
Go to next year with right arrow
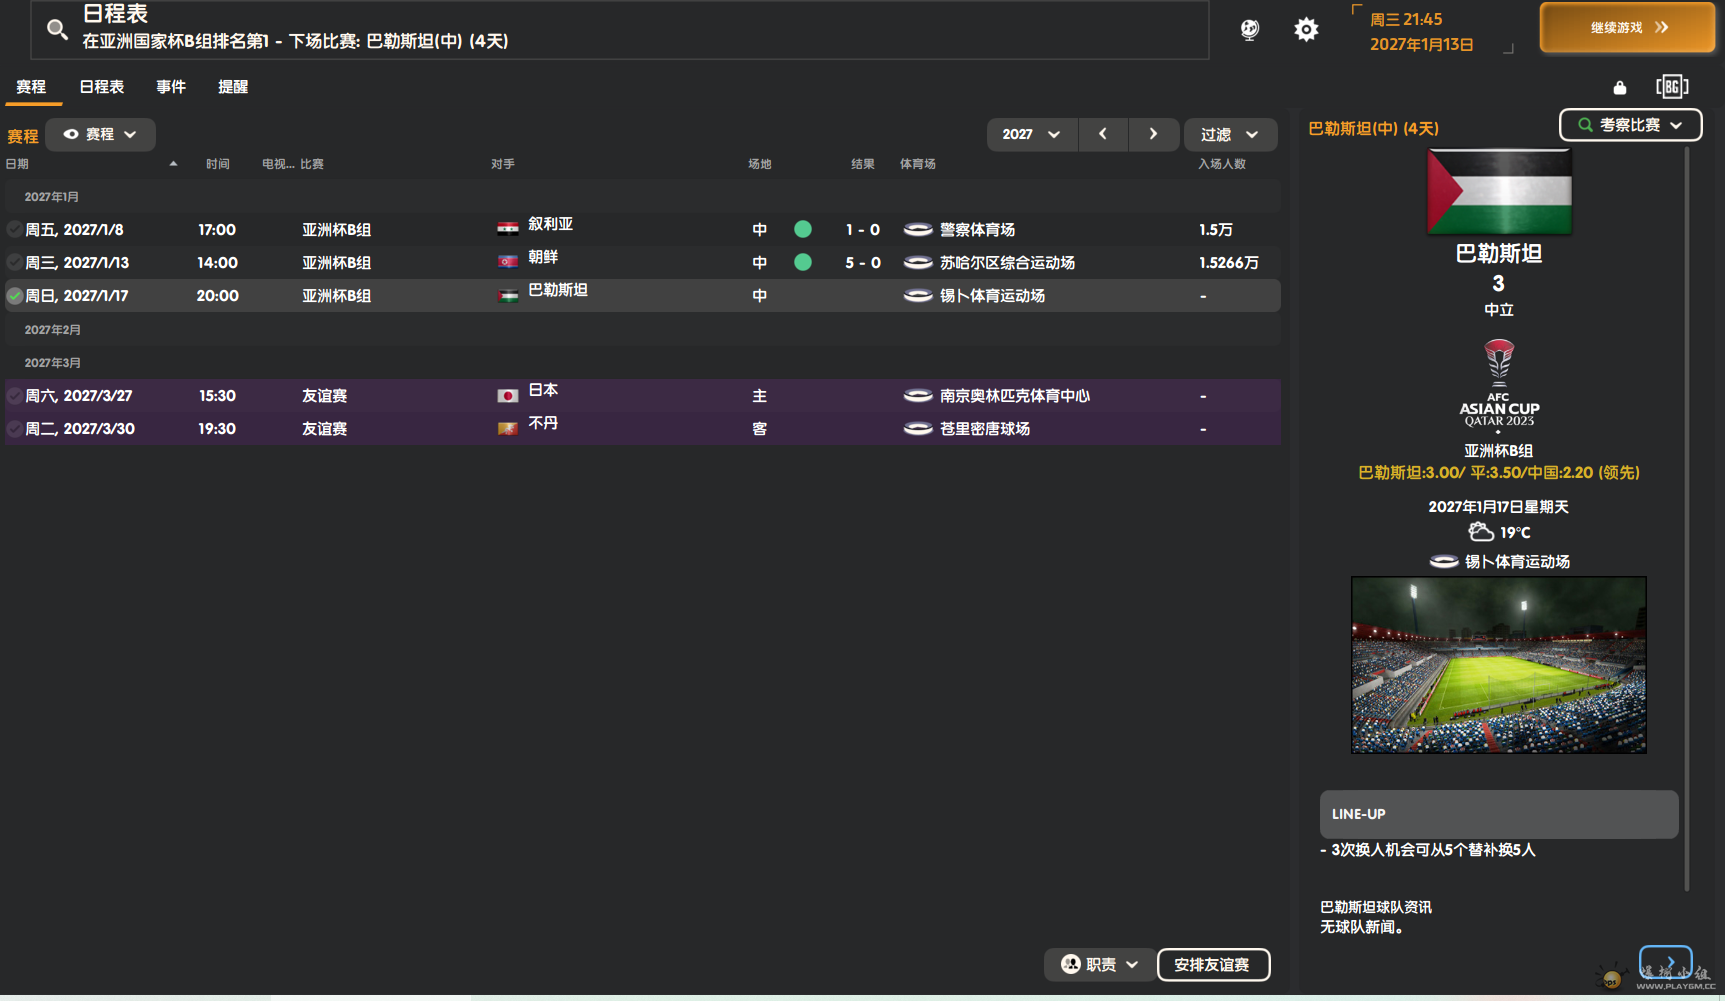click(1153, 134)
